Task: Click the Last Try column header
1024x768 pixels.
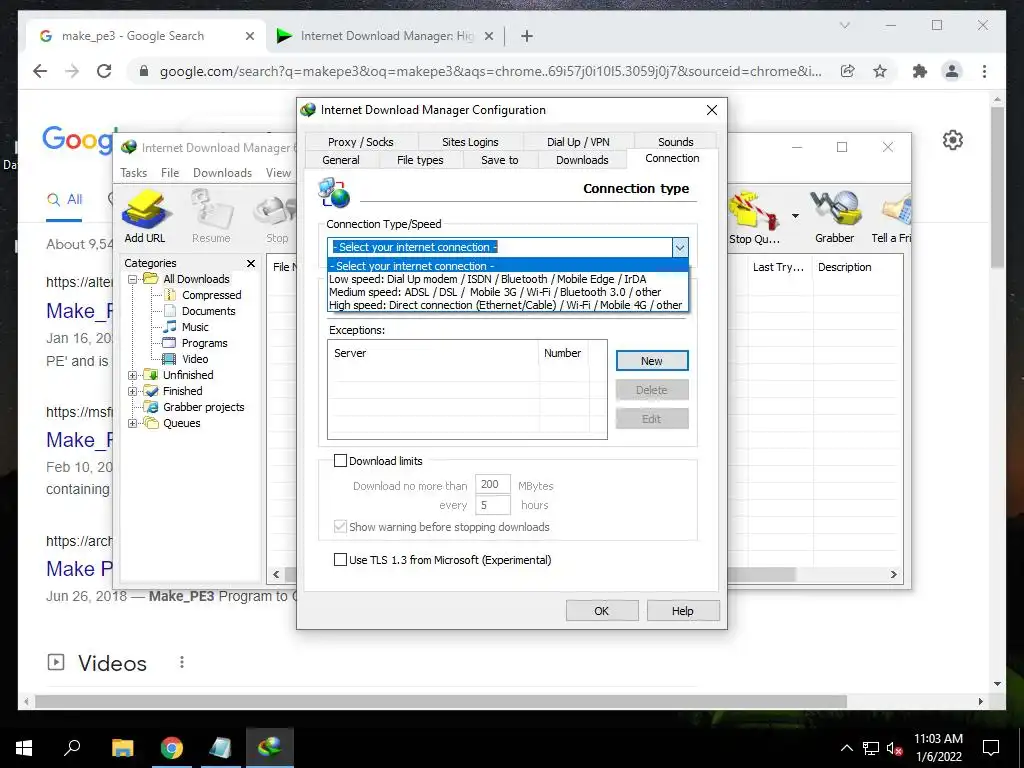Action: (x=778, y=267)
